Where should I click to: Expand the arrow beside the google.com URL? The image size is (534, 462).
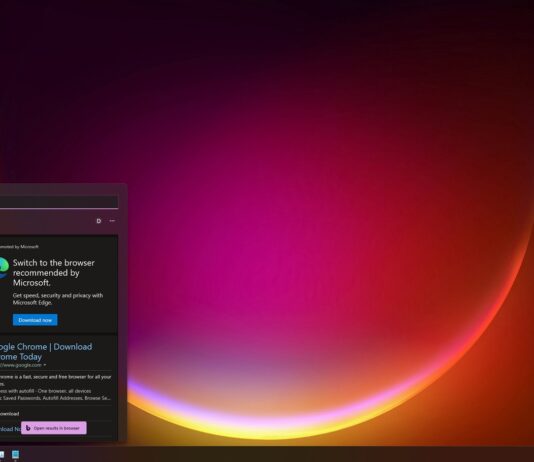point(45,365)
